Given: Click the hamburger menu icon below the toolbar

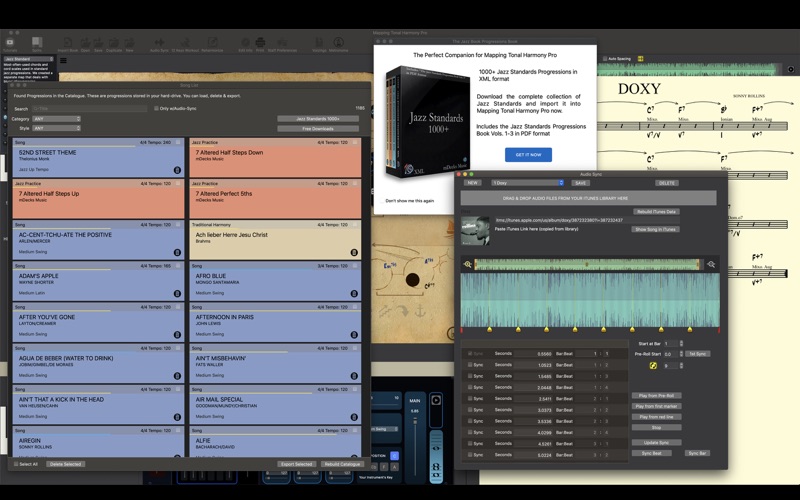Looking at the screenshot, I should 63,60.
